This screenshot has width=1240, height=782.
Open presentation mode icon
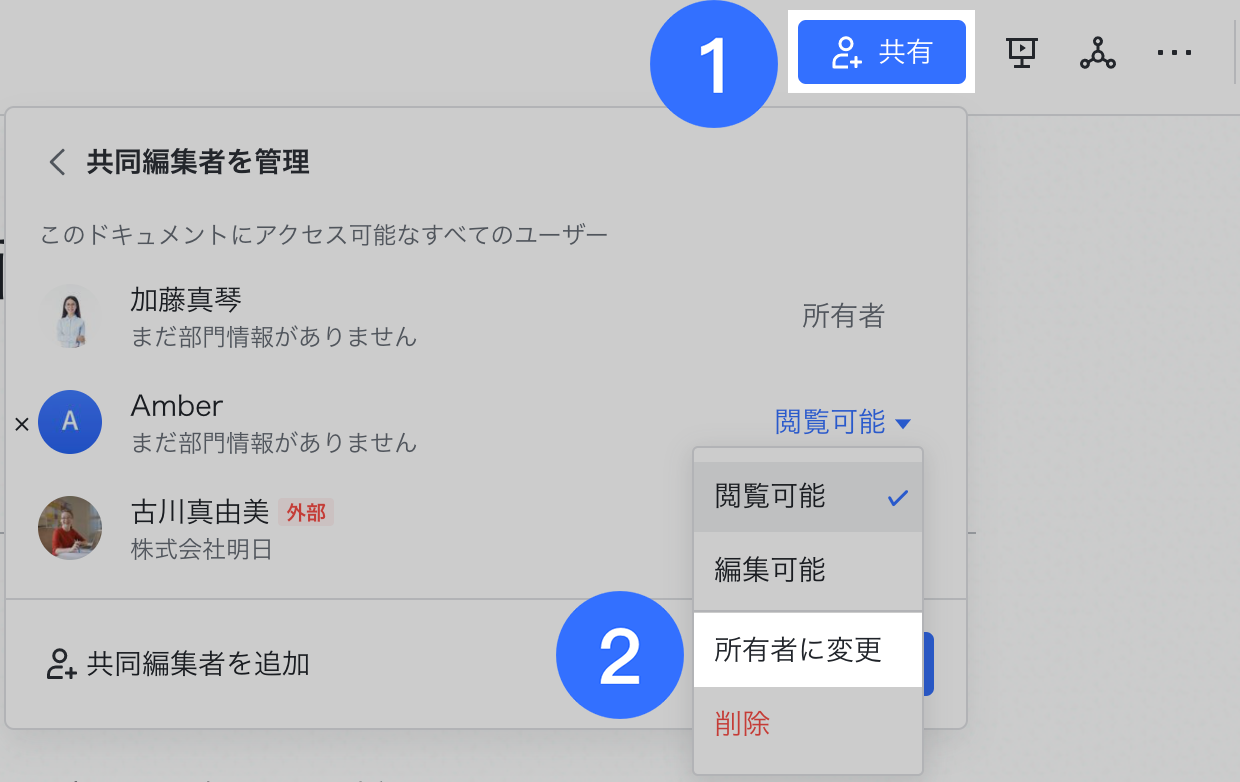1021,52
